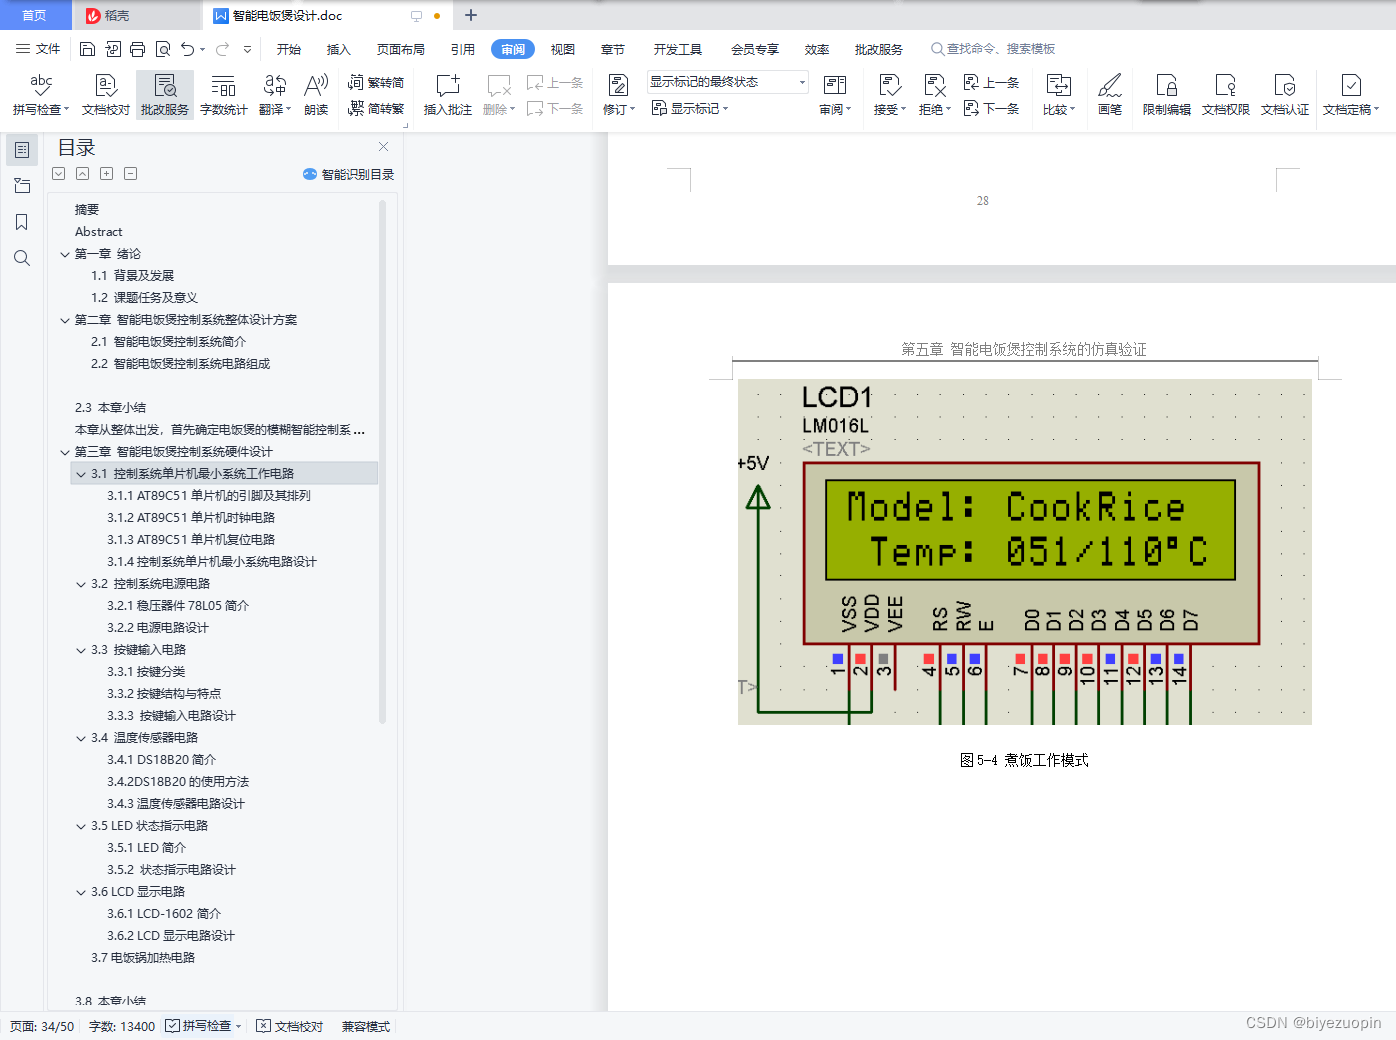Jump to heading 3.2.2 电源电路设计

158,628
